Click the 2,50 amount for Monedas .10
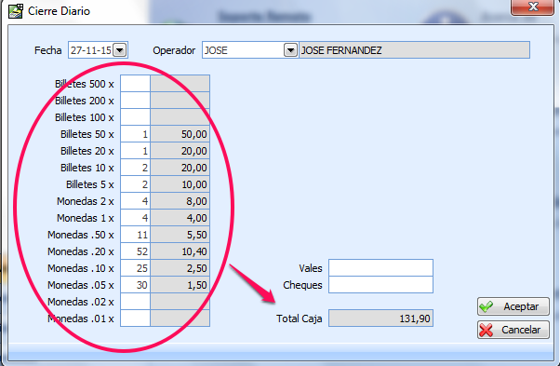 (x=180, y=268)
